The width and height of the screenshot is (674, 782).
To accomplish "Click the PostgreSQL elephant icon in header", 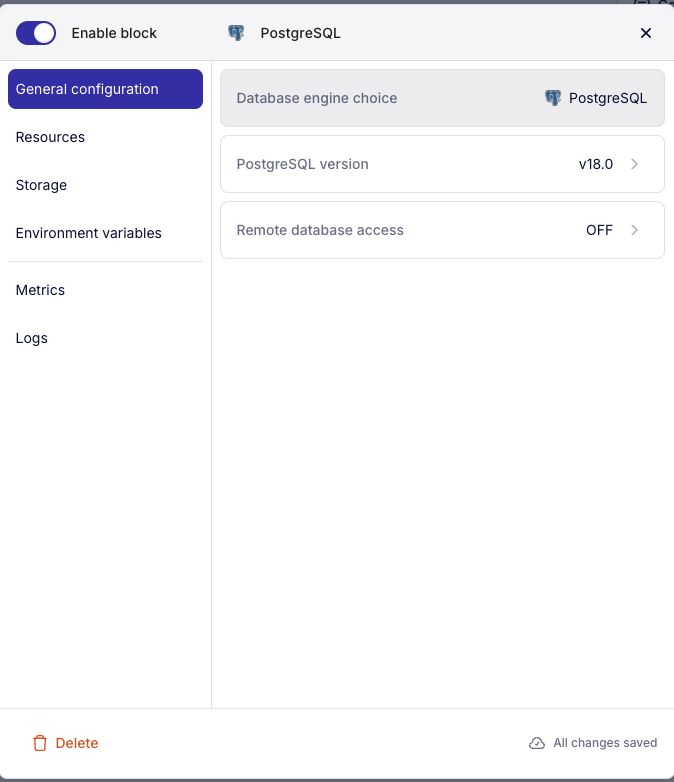I will pos(236,33).
